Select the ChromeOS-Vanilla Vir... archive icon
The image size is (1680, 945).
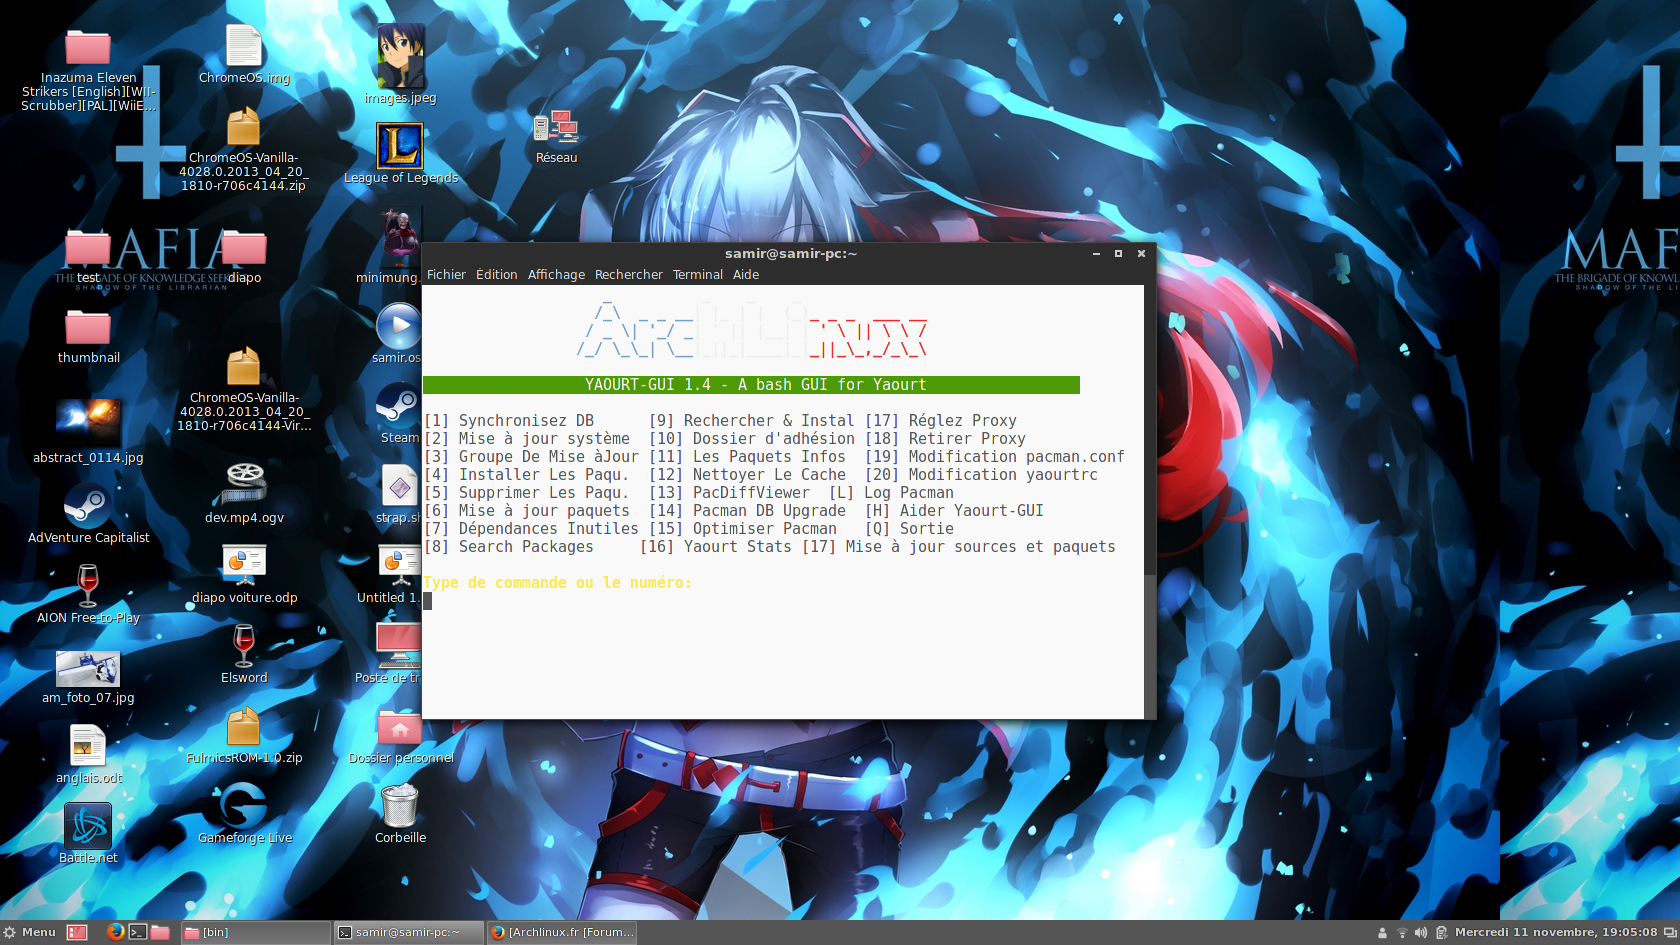coord(244,368)
